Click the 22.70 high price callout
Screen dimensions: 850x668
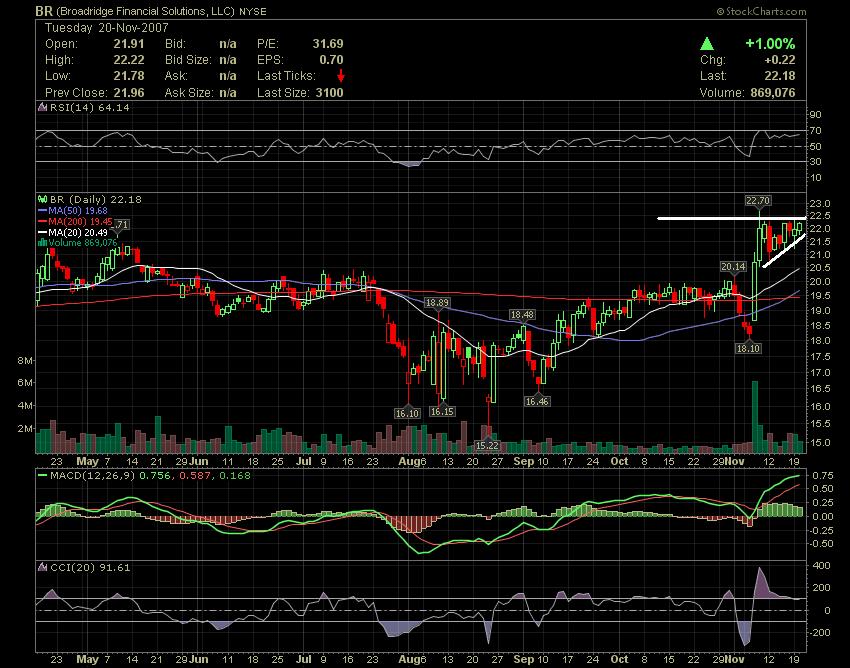(758, 201)
